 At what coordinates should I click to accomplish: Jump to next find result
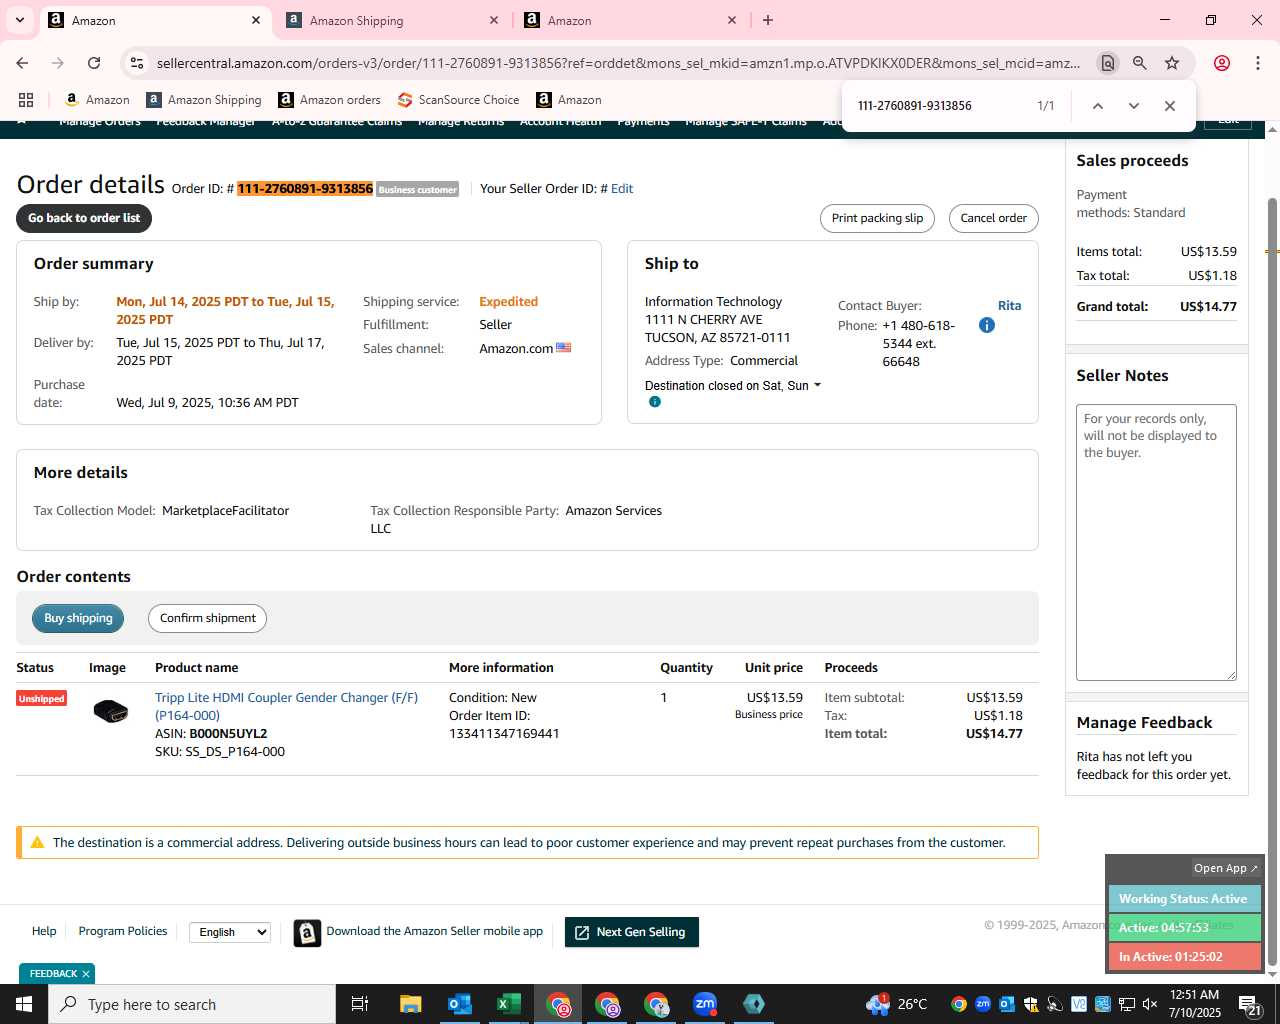click(1133, 106)
